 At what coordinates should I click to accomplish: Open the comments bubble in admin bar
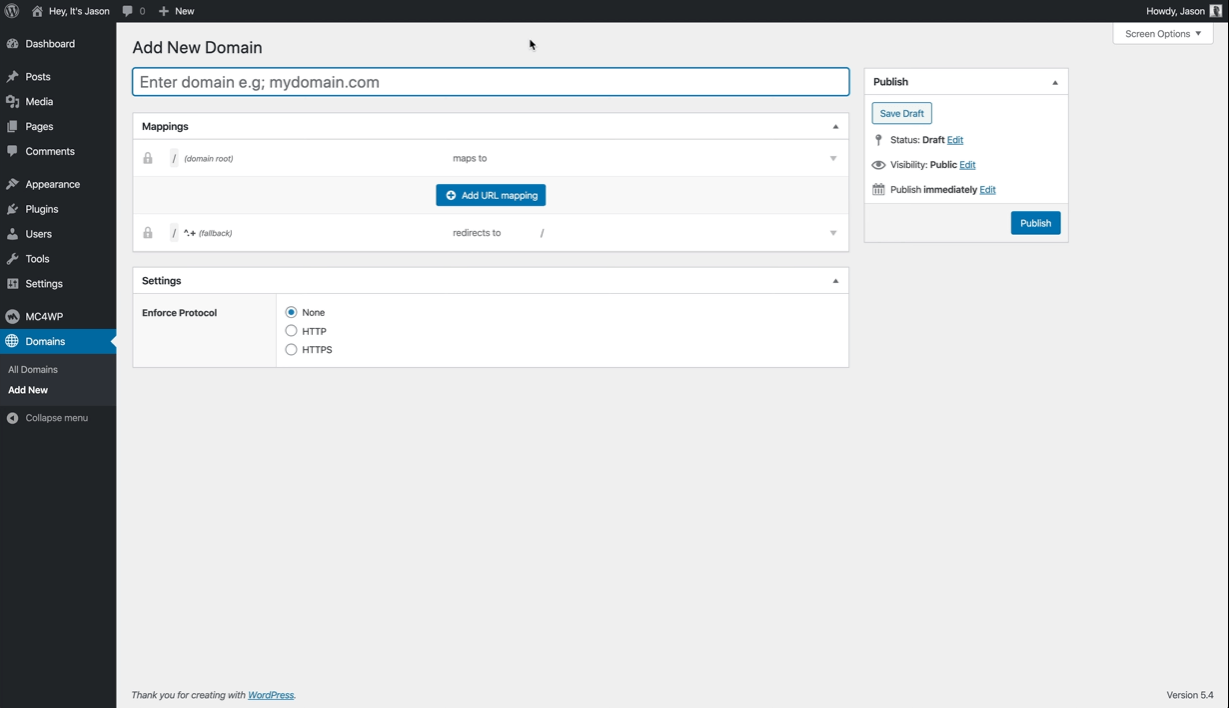click(129, 11)
